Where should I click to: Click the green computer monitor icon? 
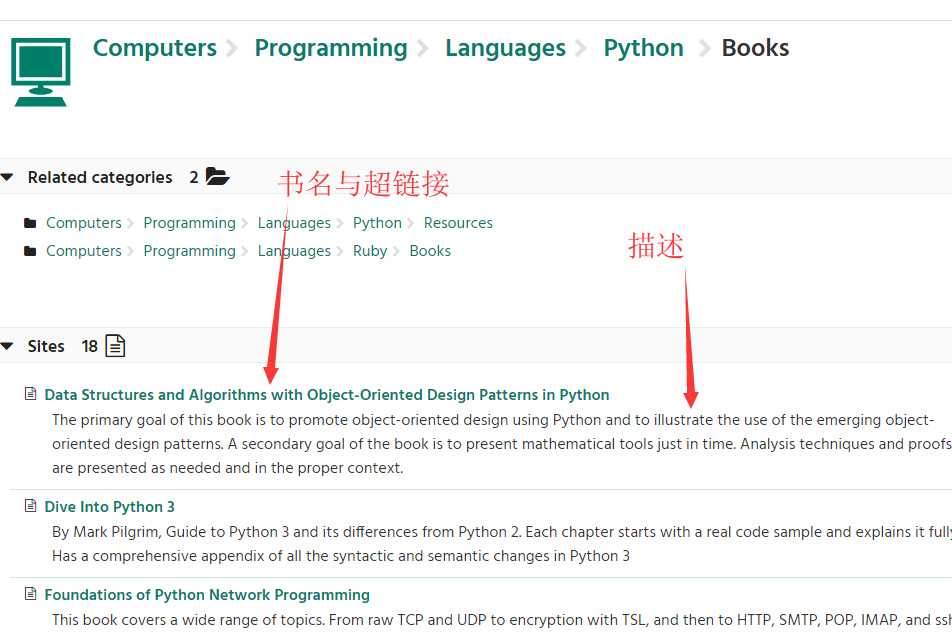pyautogui.click(x=41, y=72)
